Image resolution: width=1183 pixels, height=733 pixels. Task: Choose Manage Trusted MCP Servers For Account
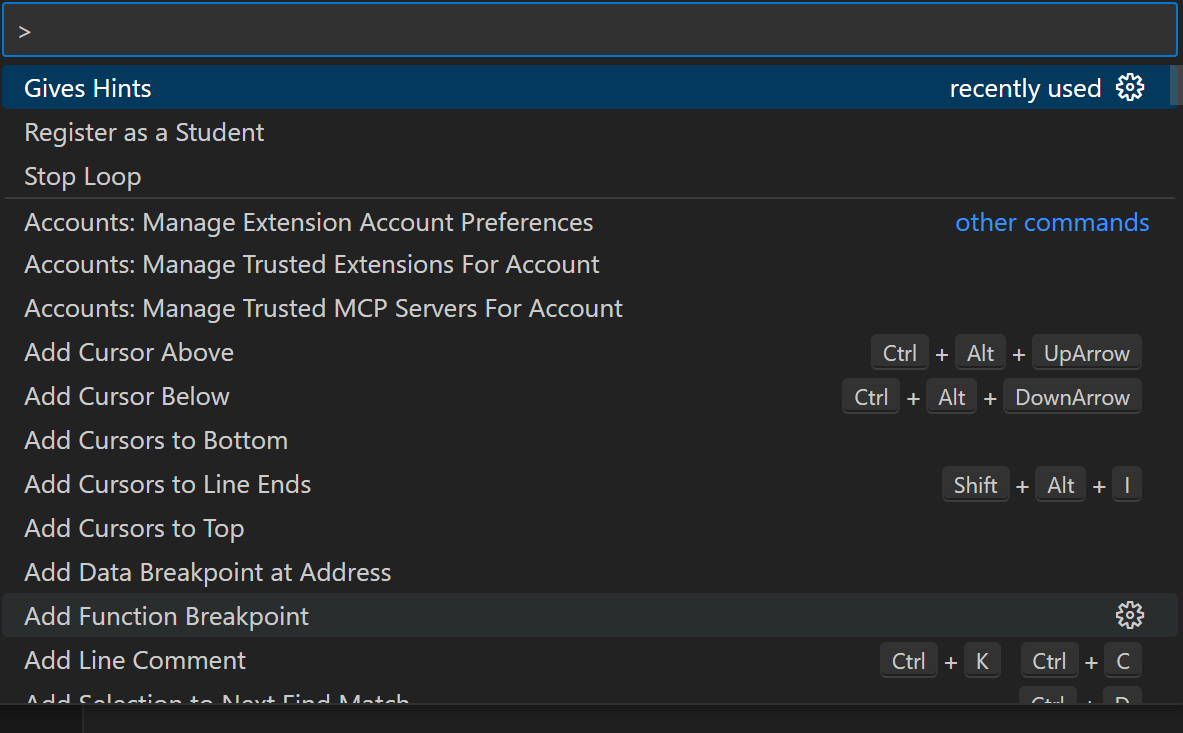coord(323,309)
